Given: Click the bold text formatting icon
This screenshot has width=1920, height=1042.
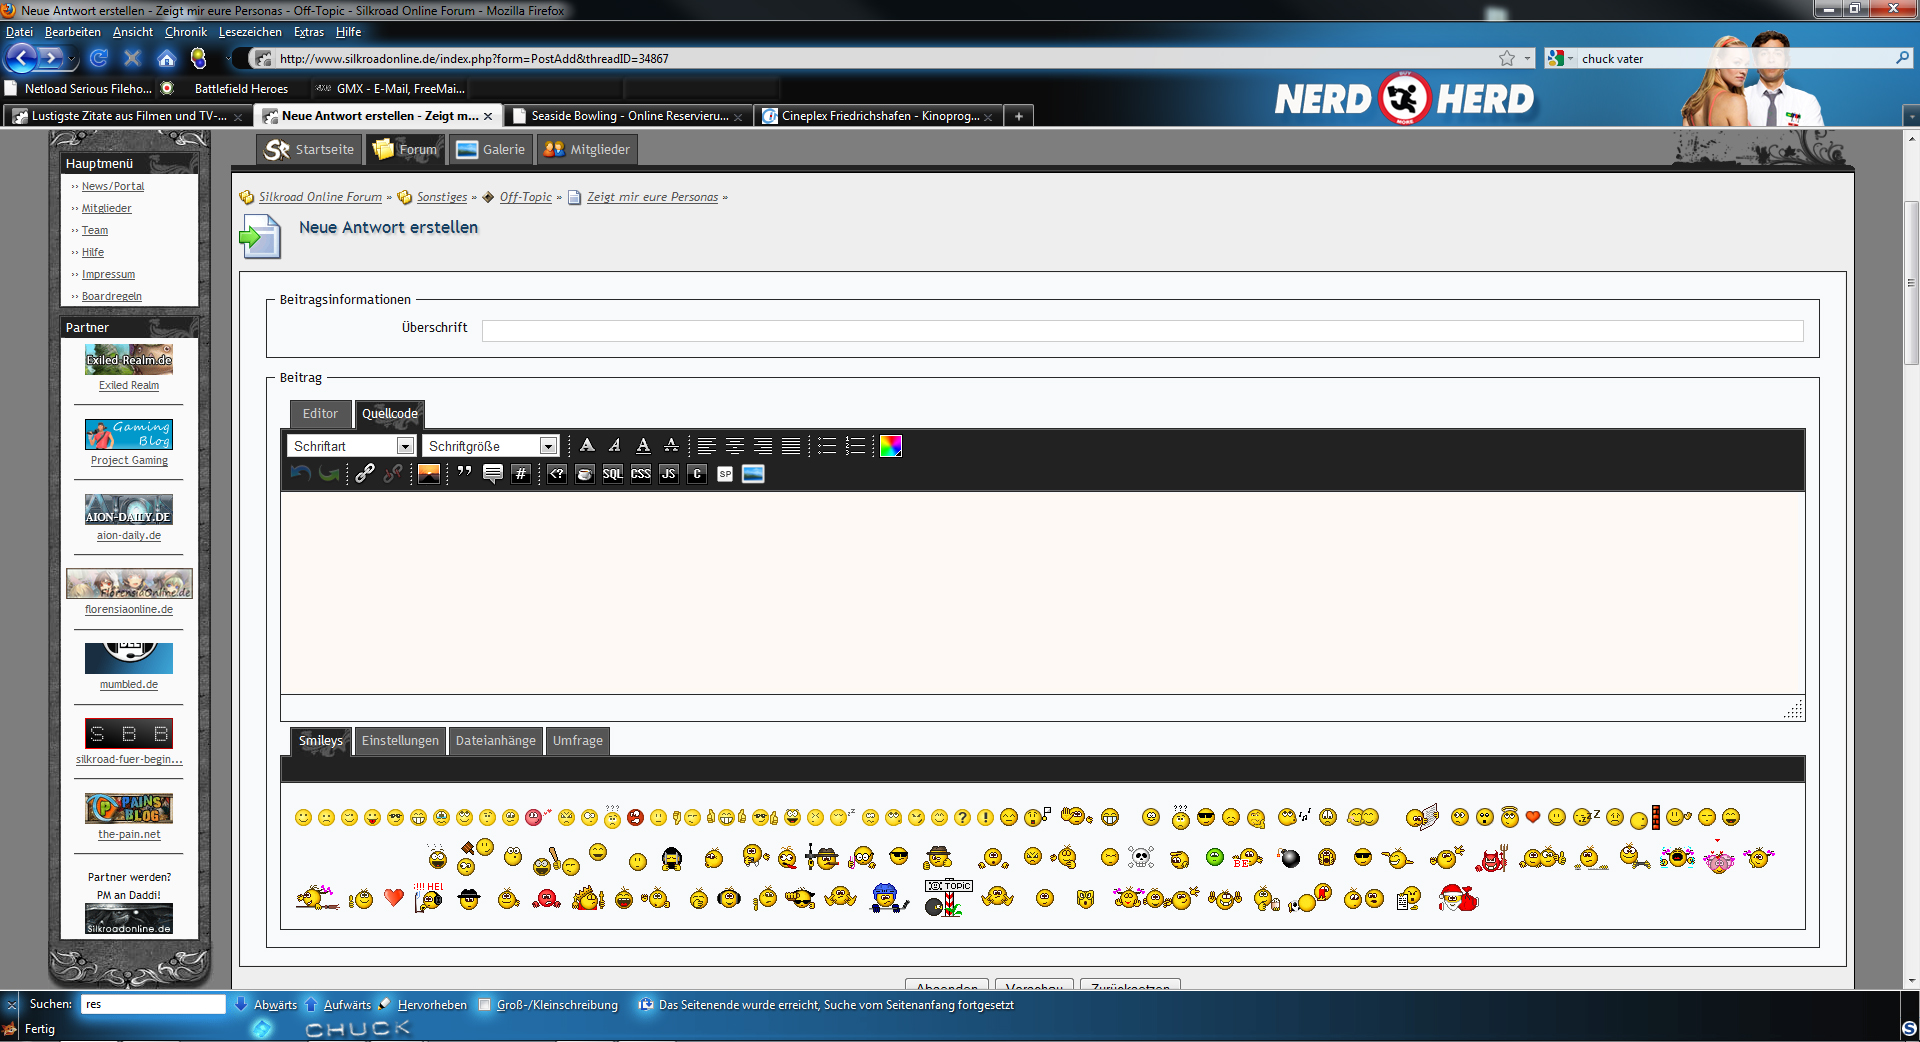Looking at the screenshot, I should (587, 446).
